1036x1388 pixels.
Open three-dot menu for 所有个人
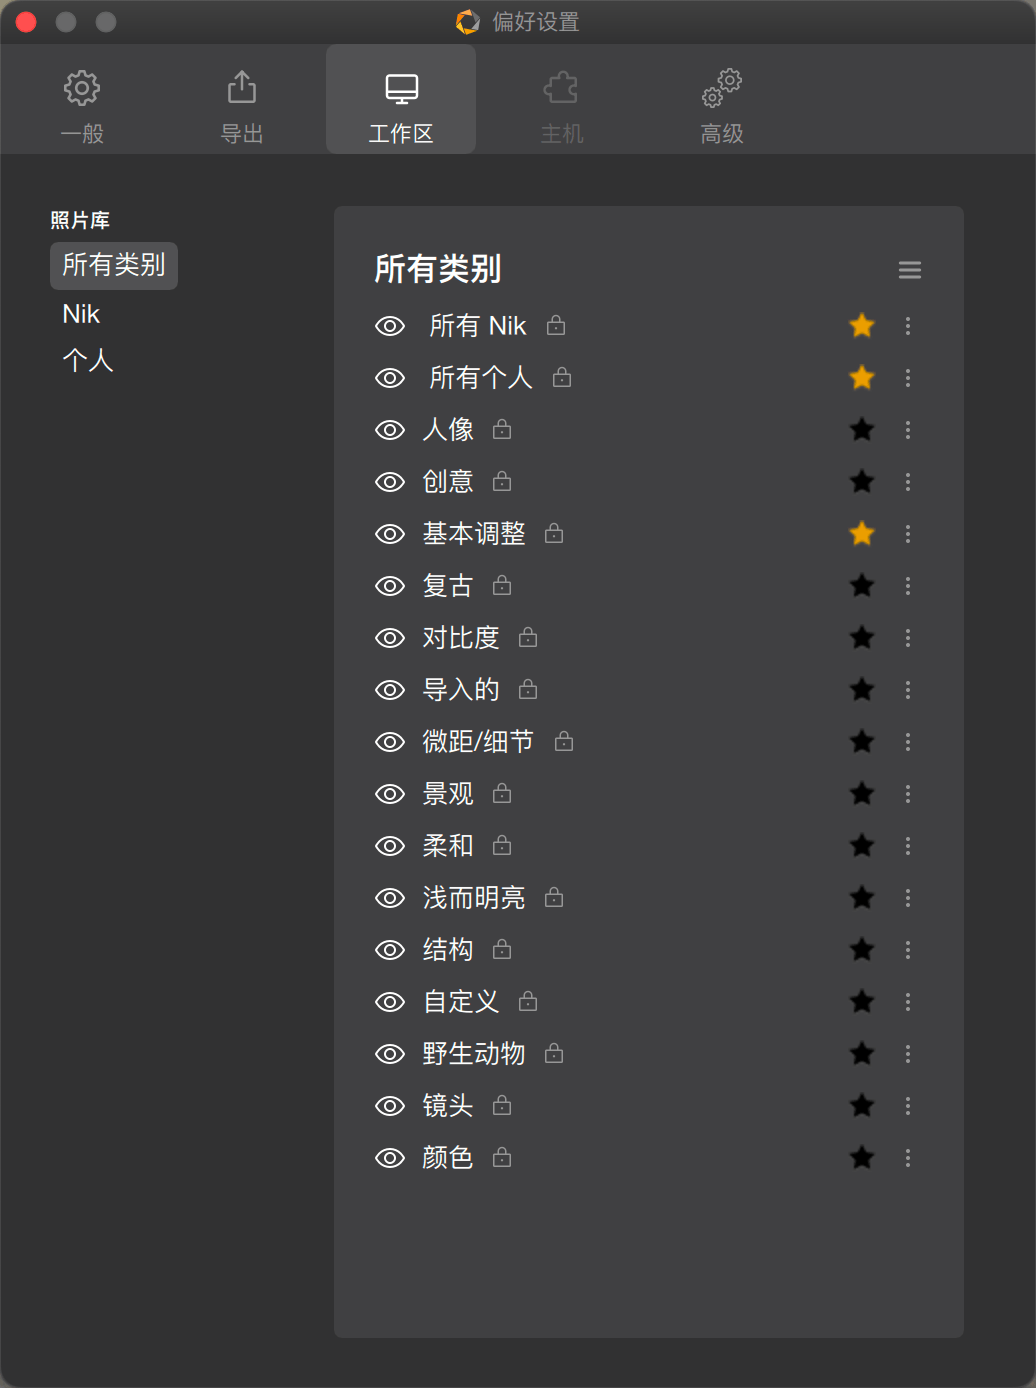pos(907,378)
